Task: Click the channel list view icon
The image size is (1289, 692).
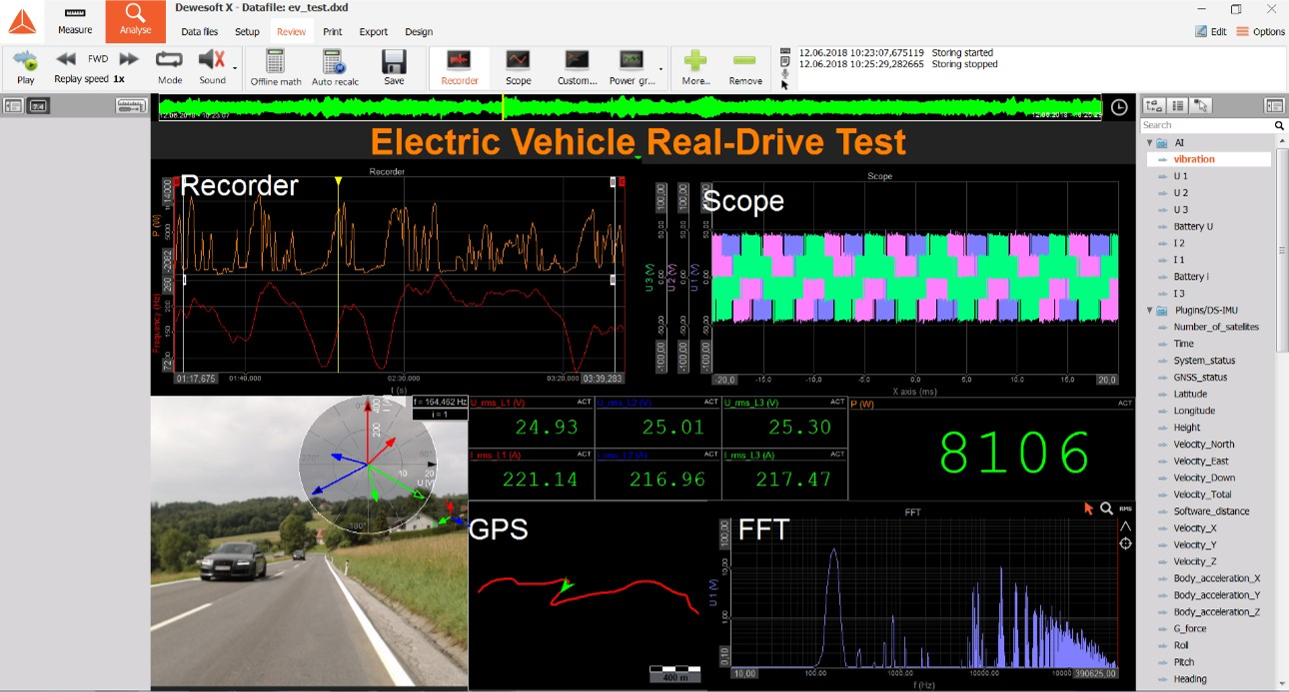Action: [x=1178, y=105]
